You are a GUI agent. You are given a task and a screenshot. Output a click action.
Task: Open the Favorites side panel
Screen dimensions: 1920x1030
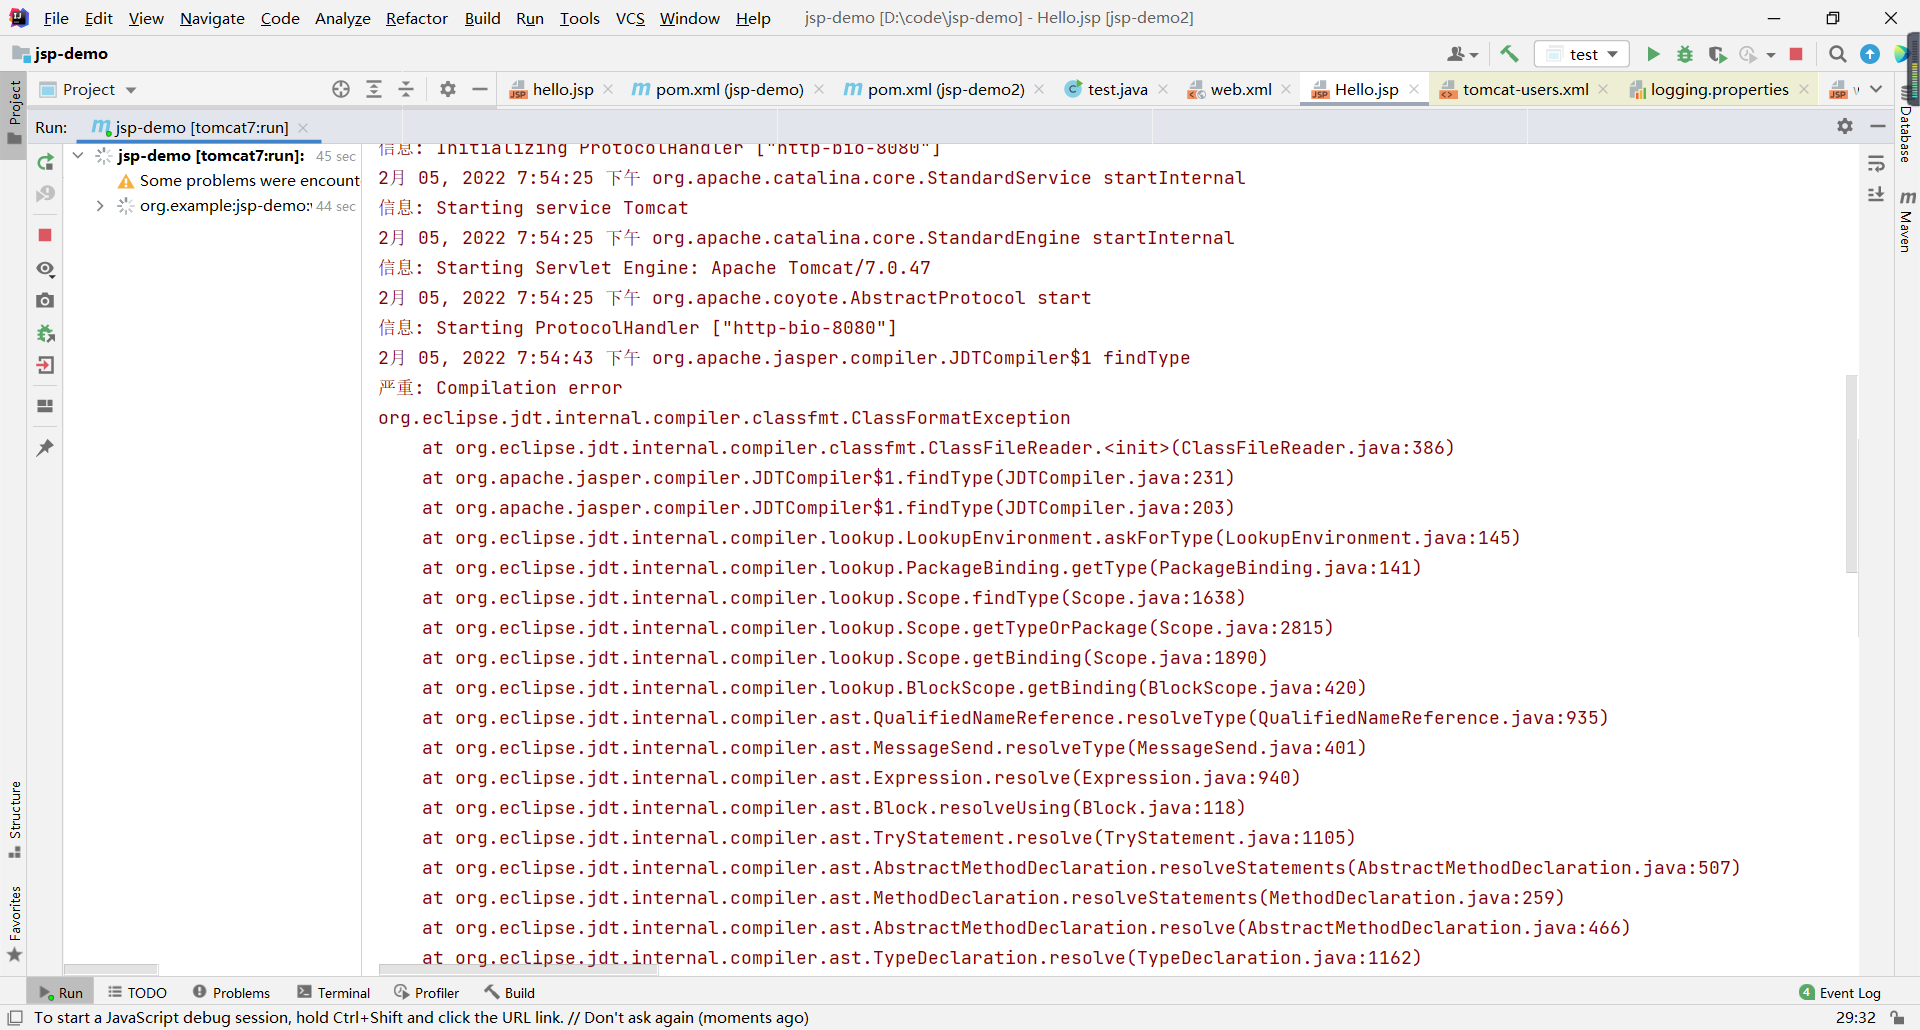(14, 924)
